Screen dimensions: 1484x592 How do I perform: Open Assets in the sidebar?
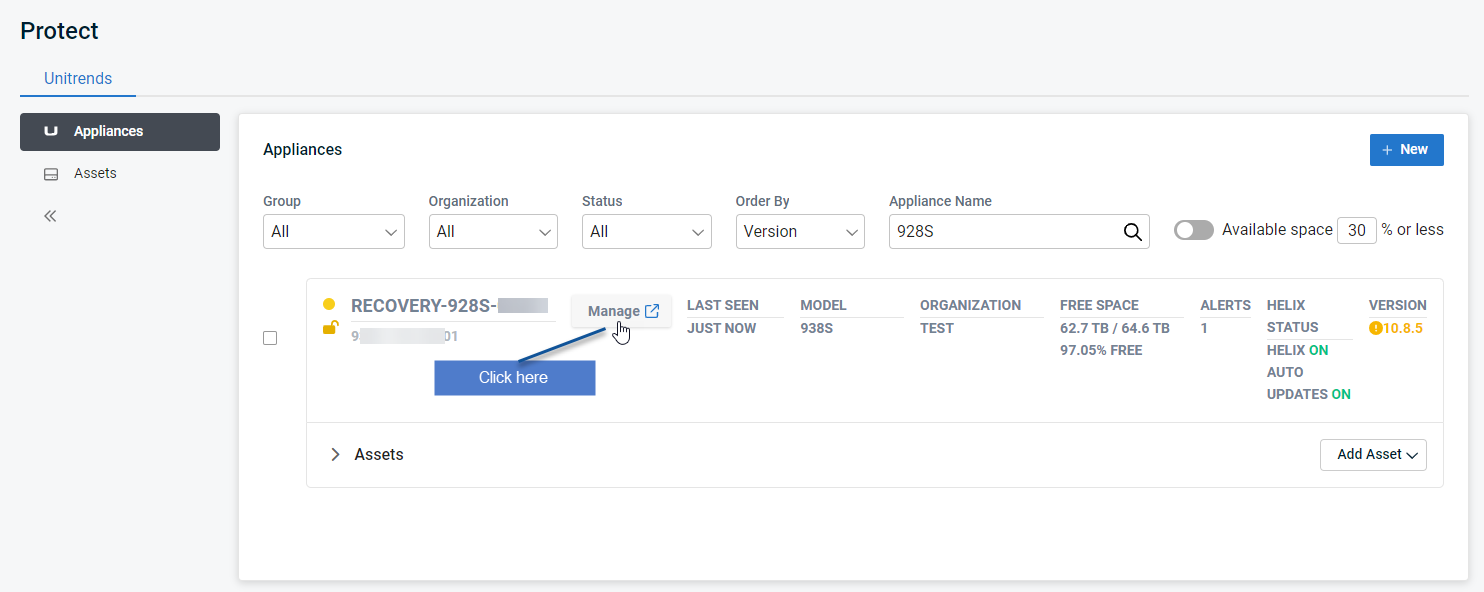click(x=120, y=174)
